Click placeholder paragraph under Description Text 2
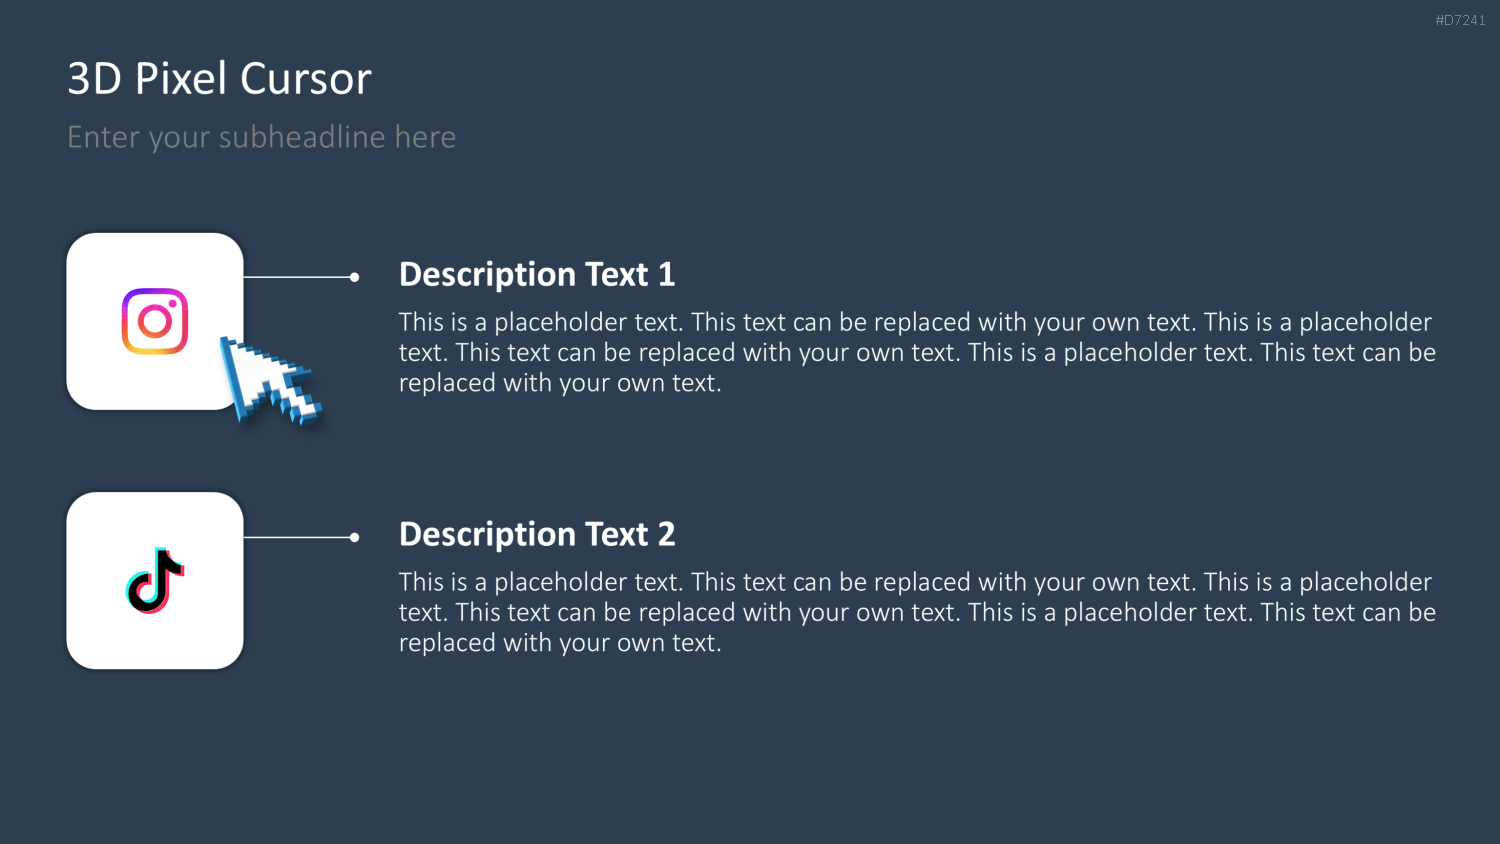The width and height of the screenshot is (1500, 844). tap(917, 612)
